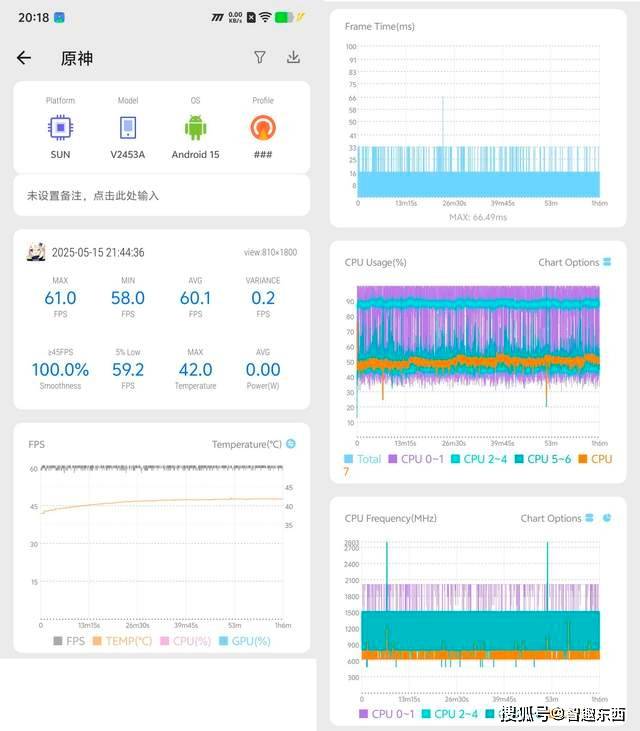
Task: Select the 61.0 MAX FPS value
Action: click(60, 298)
